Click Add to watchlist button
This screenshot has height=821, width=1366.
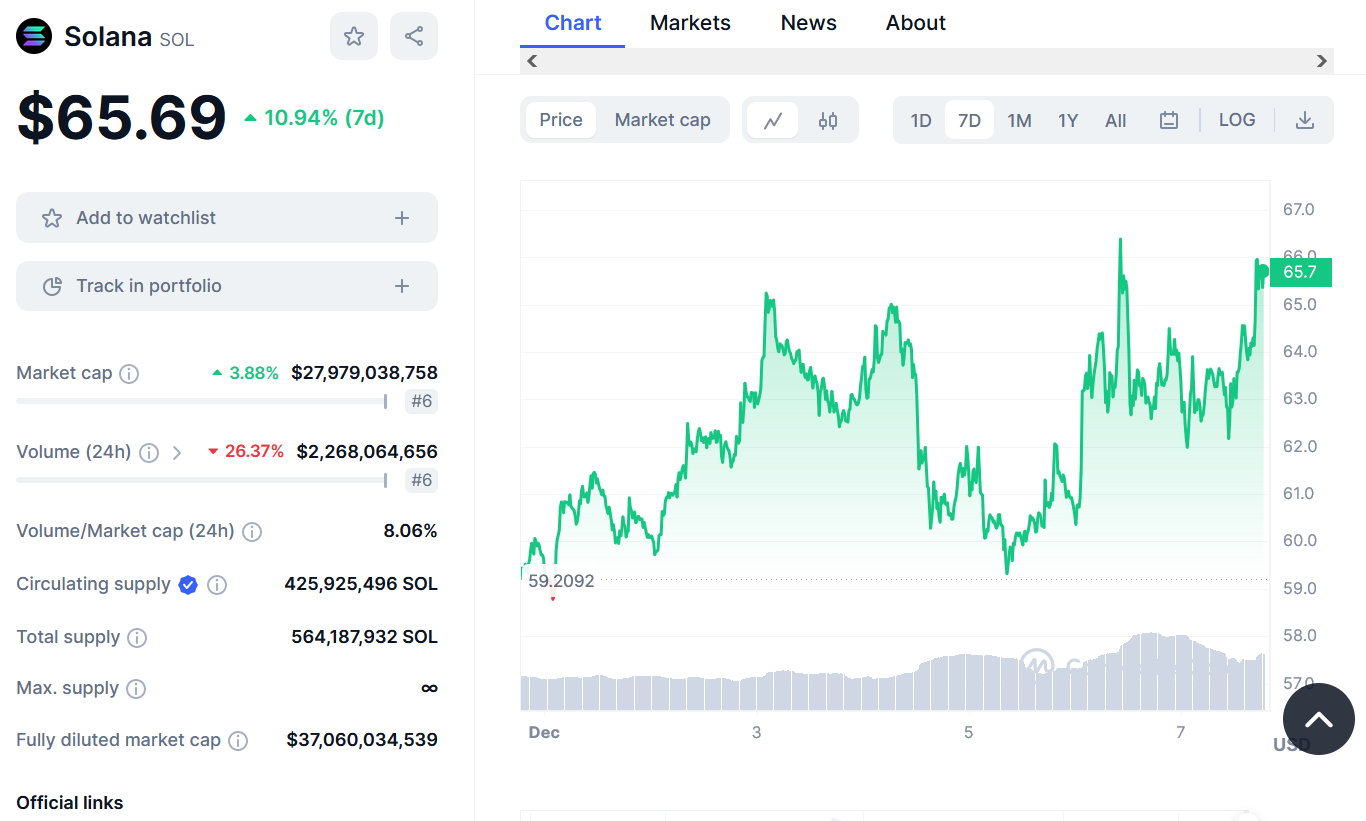[x=227, y=217]
